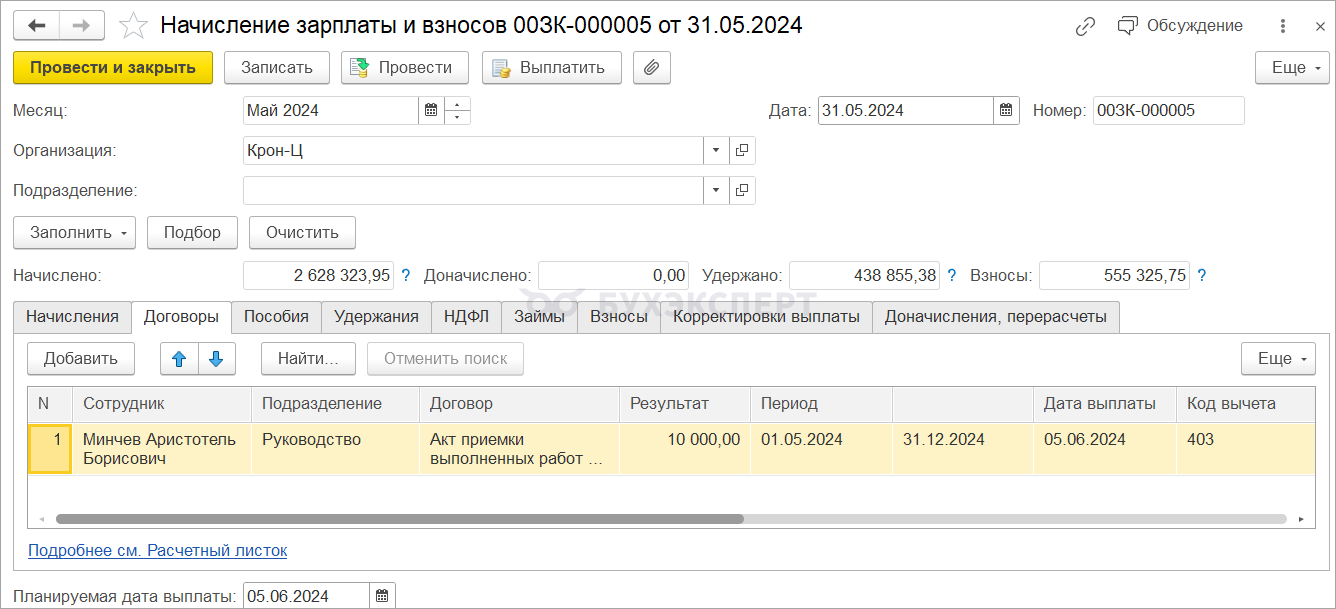Move row down with blue arrow

tap(217, 359)
